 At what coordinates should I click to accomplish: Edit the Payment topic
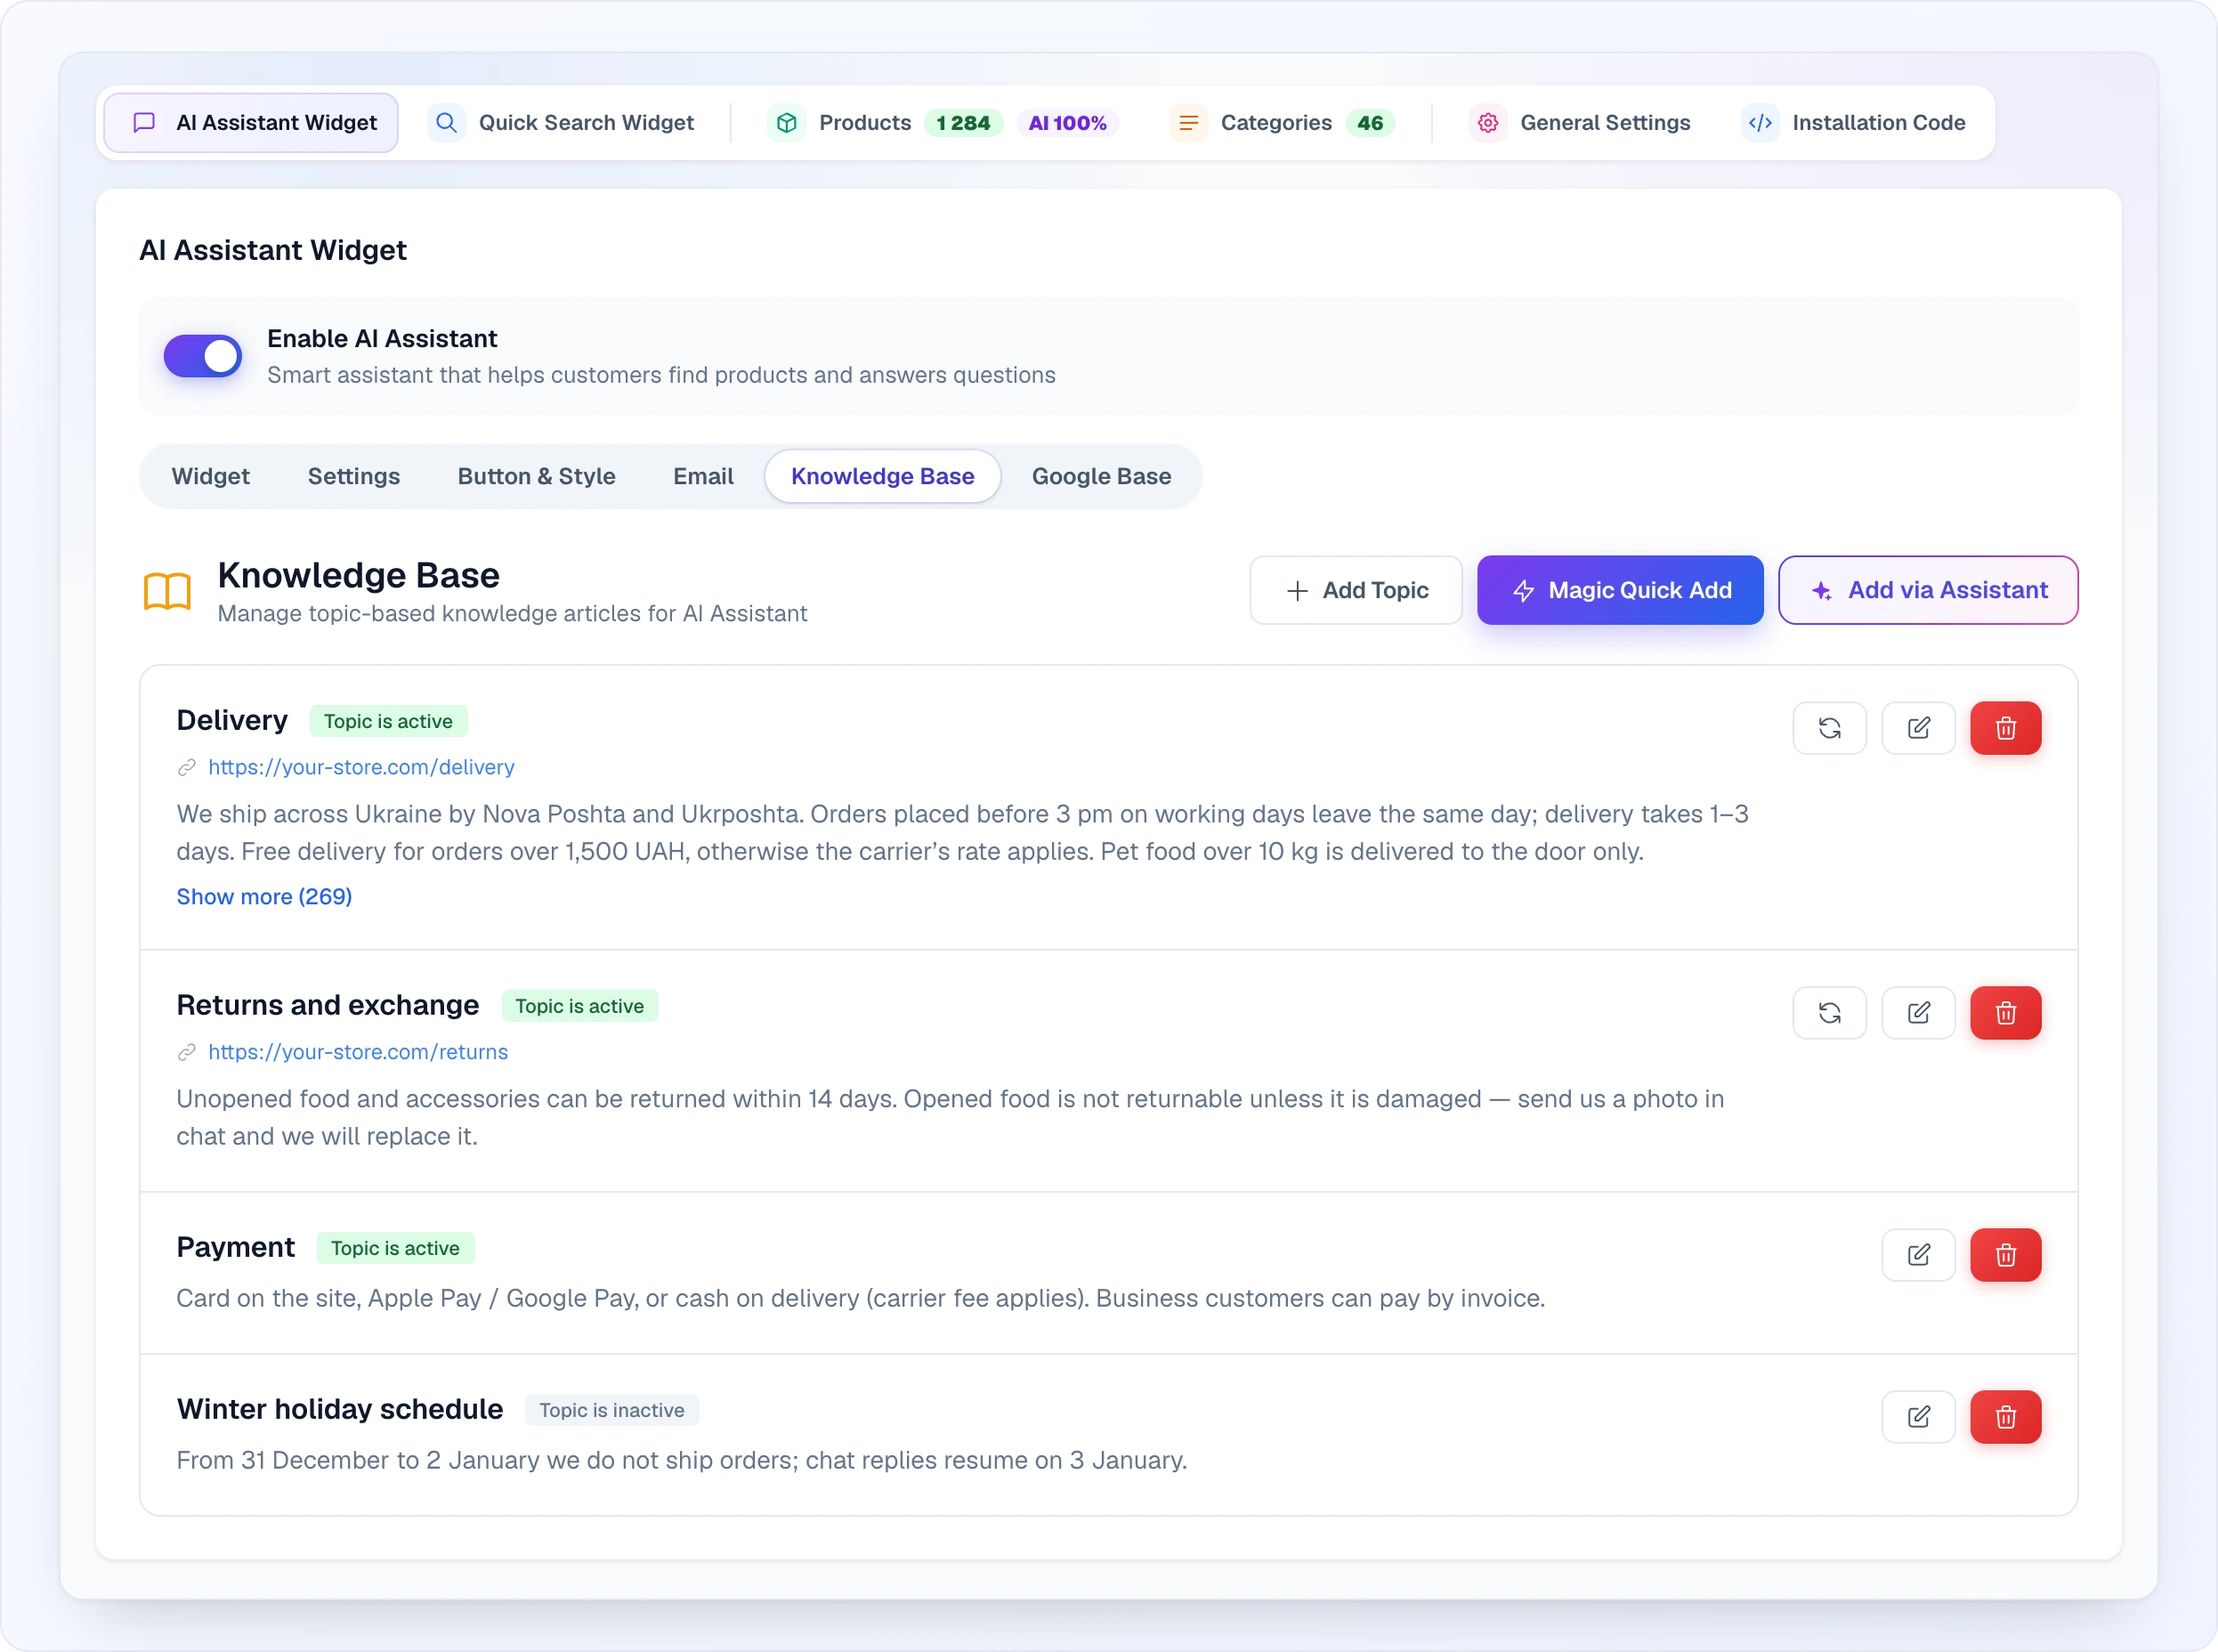click(1918, 1255)
